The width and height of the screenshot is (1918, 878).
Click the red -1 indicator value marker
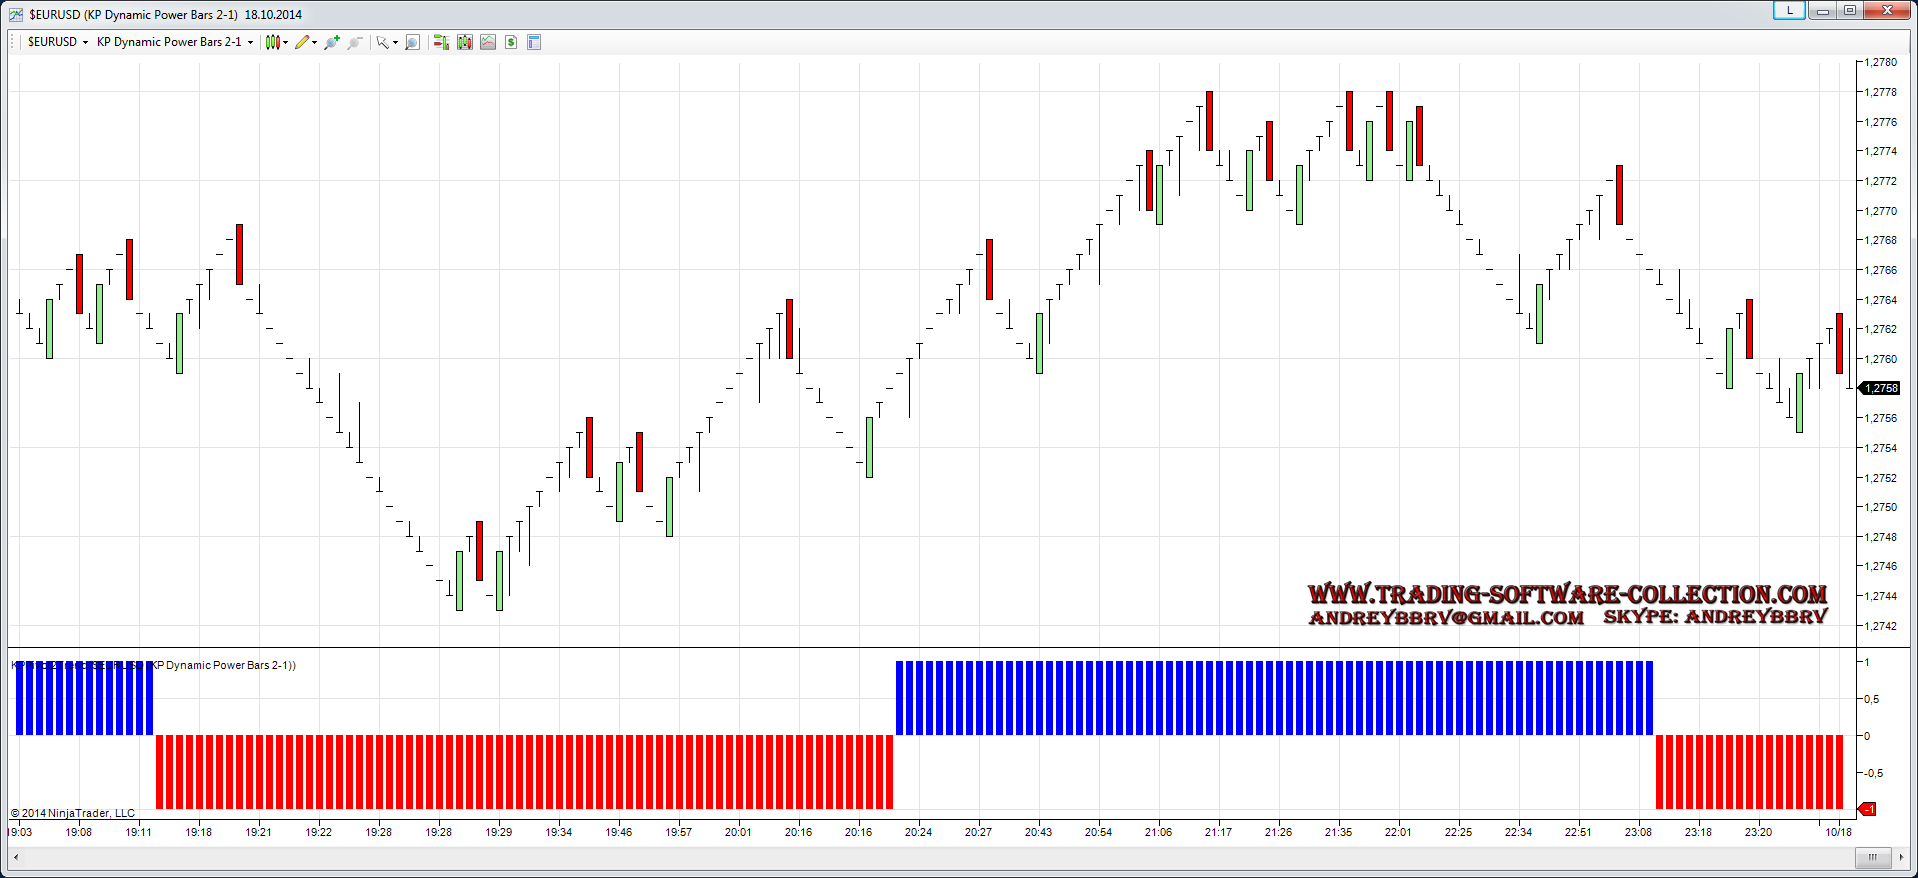tap(1867, 809)
